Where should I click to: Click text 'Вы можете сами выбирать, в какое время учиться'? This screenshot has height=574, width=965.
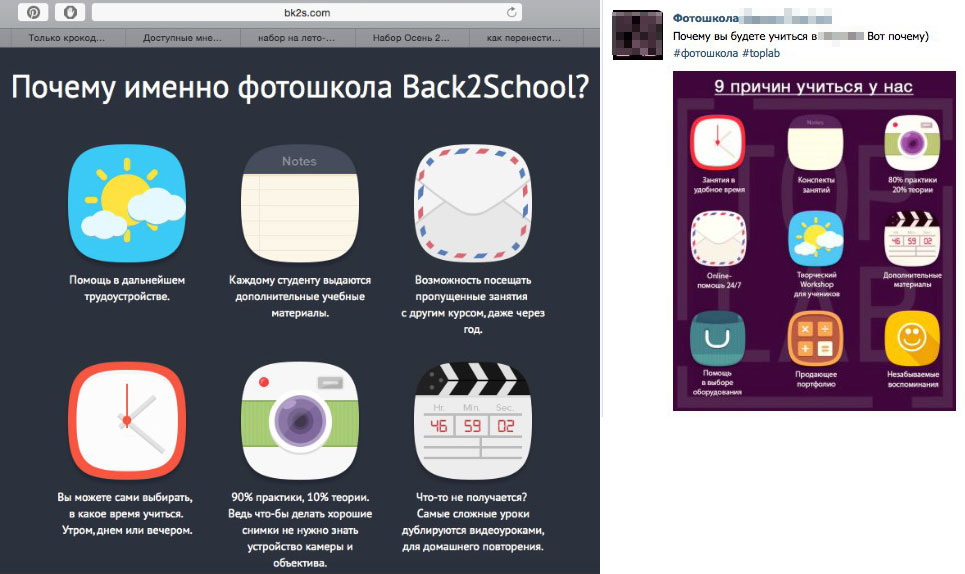[x=126, y=505]
